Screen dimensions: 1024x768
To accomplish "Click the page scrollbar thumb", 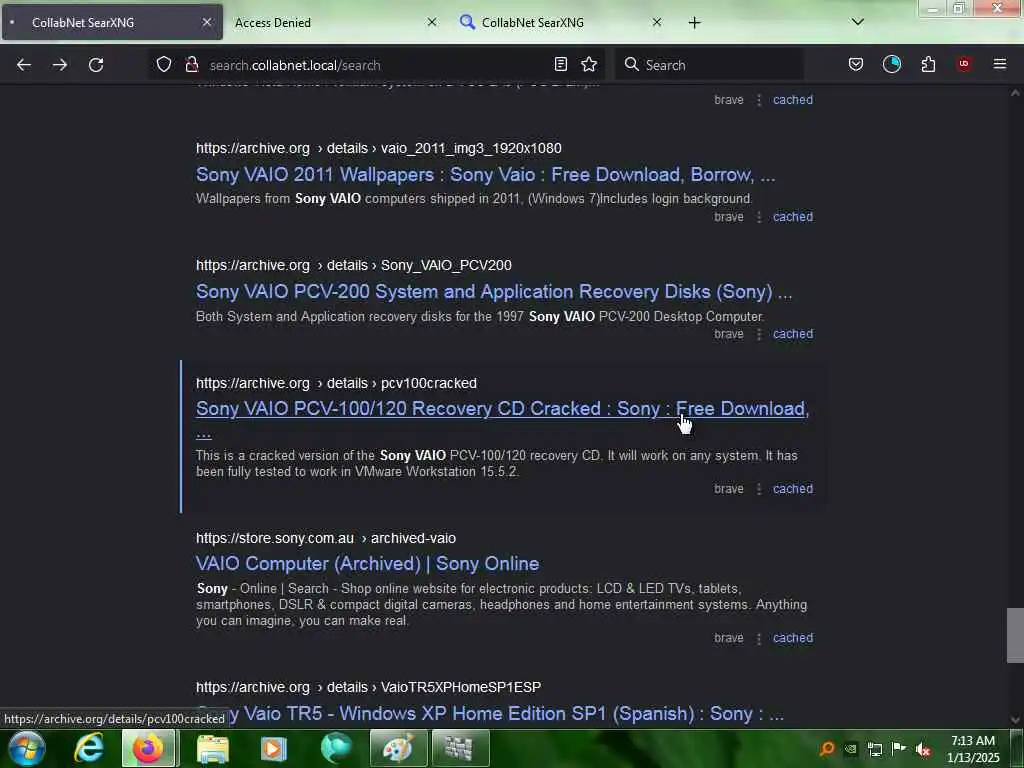I will (1015, 635).
